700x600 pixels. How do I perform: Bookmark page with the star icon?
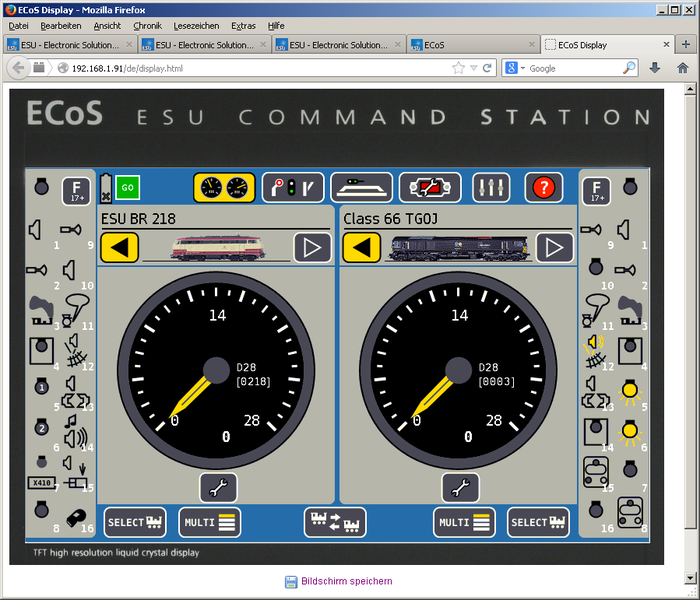pyautogui.click(x=458, y=68)
